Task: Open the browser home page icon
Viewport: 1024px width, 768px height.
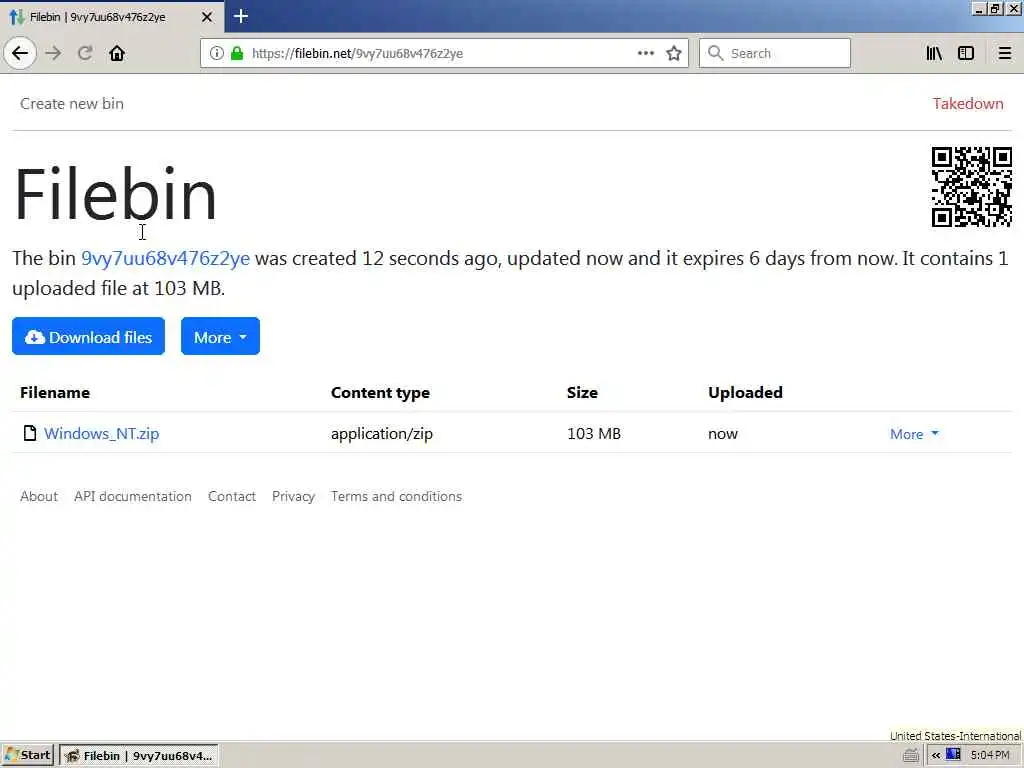Action: pos(117,53)
